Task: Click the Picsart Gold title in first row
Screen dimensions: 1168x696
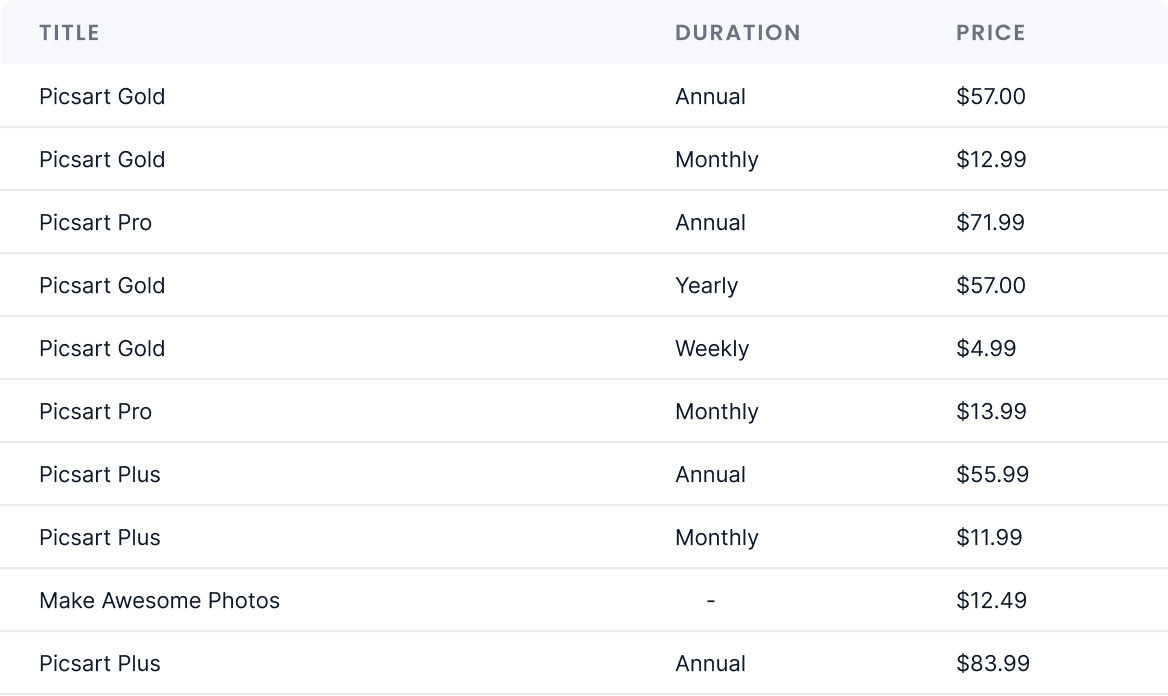Action: [x=102, y=97]
